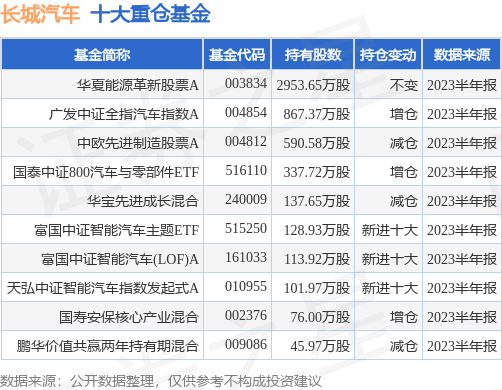502x390 pixels.
Task: Click holding value 2953.65万股
Action: click(313, 85)
